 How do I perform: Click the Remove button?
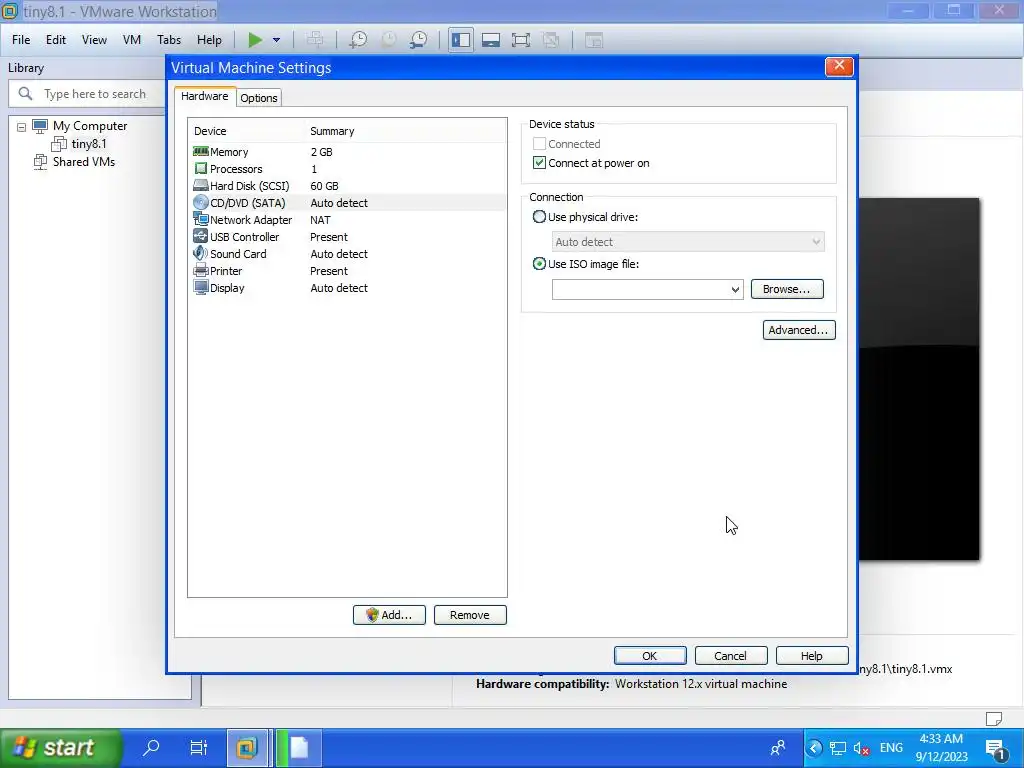tap(470, 615)
